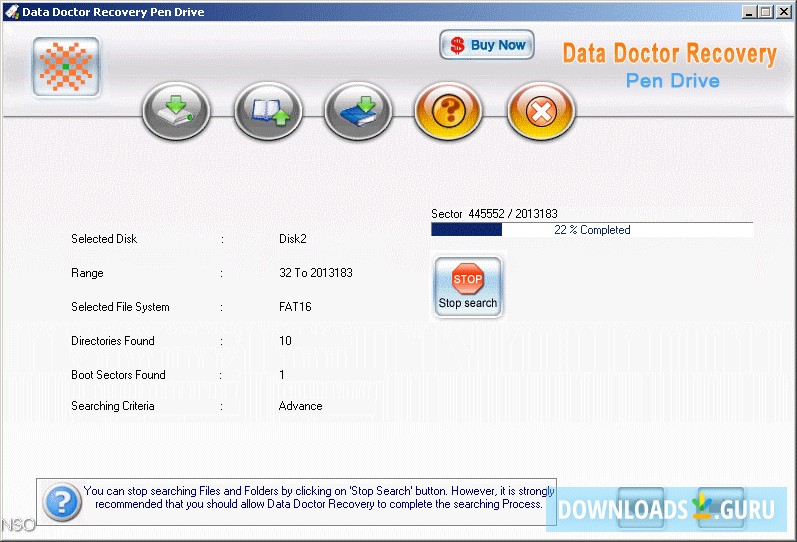Screen dimensions: 797x542
Task: Click the title bar application icon
Action: click(x=11, y=11)
